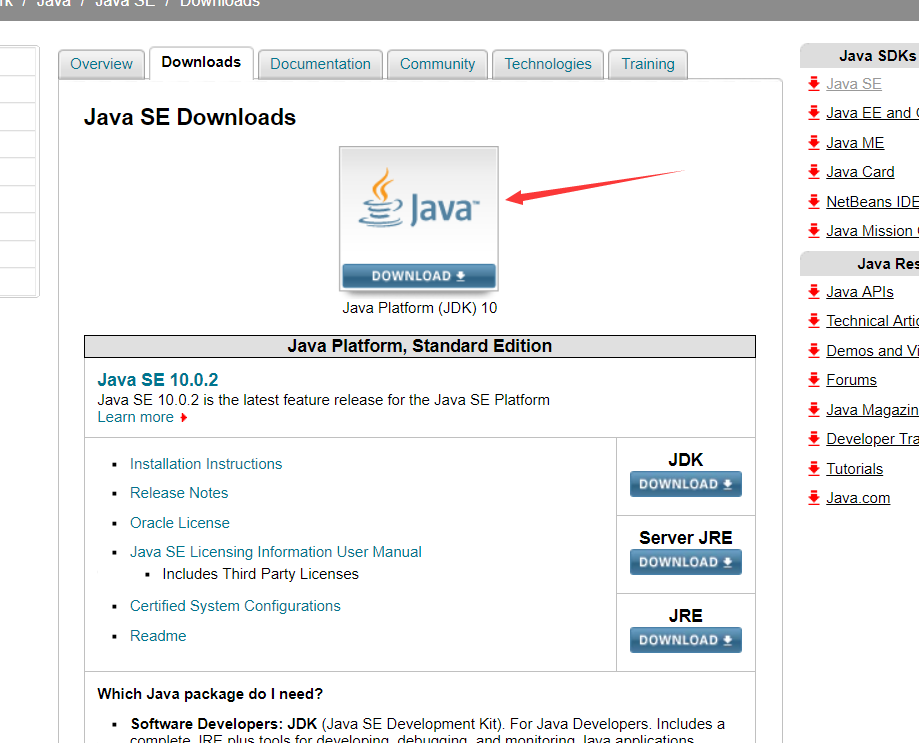Click the DOWNLOAD button under Java logo
The image size is (919, 743).
click(419, 275)
